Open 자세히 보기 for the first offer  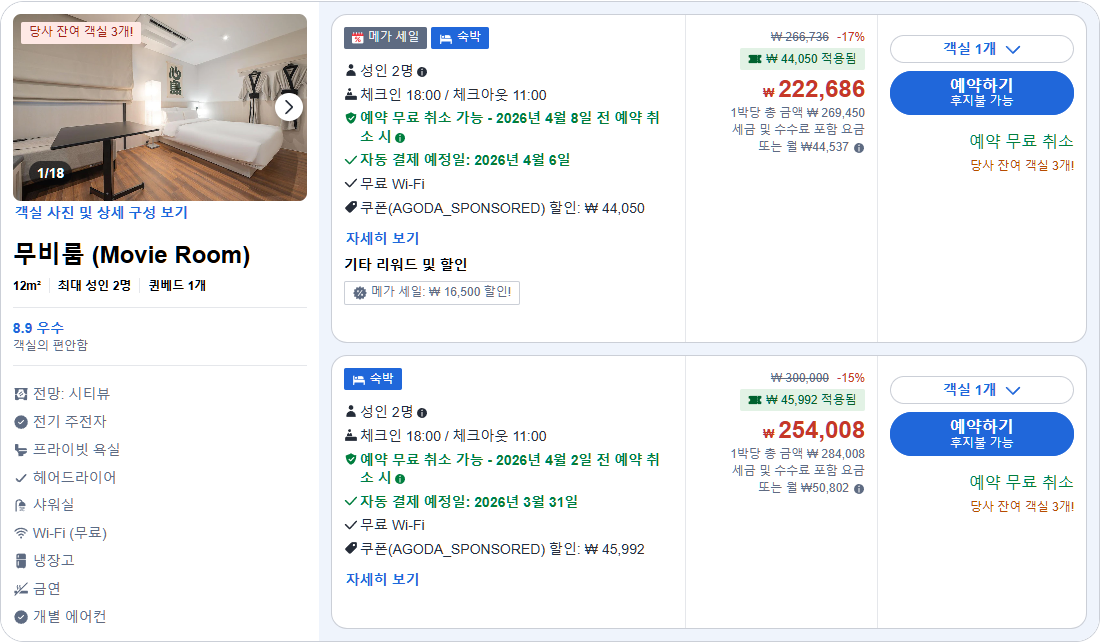coord(382,238)
